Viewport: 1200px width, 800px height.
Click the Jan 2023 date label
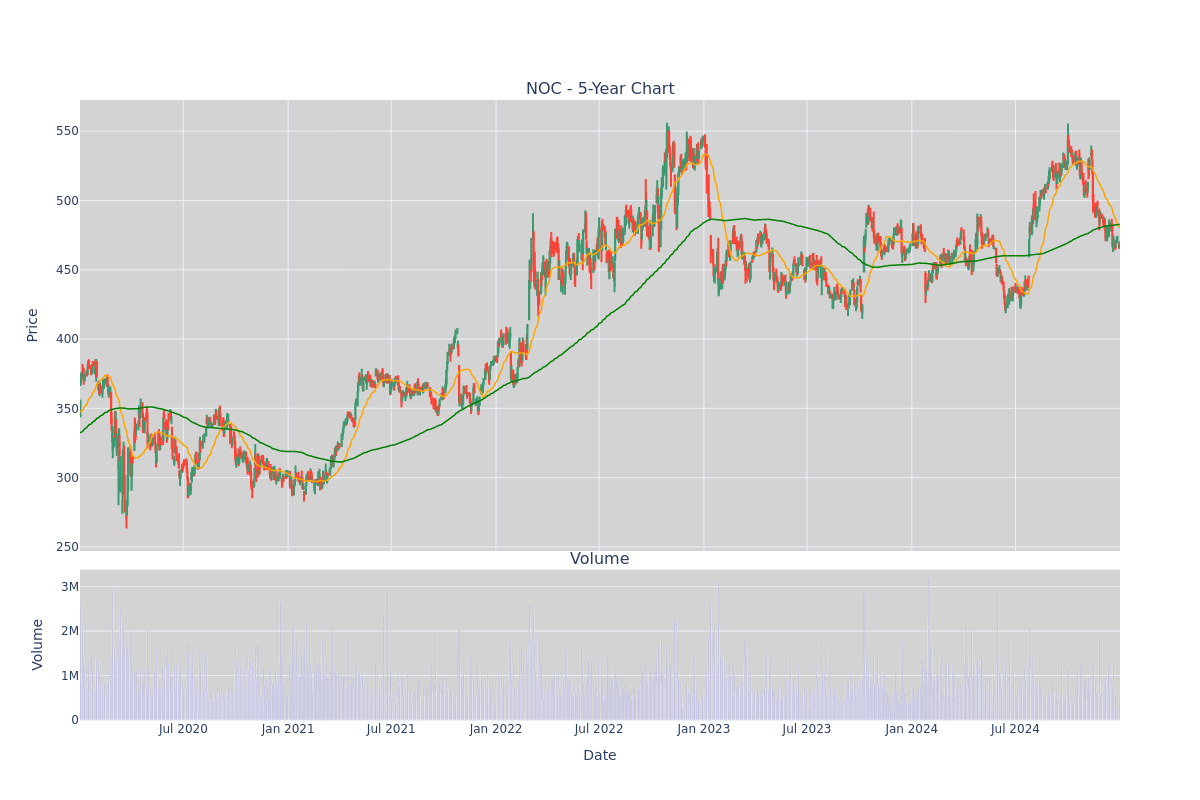click(x=704, y=729)
